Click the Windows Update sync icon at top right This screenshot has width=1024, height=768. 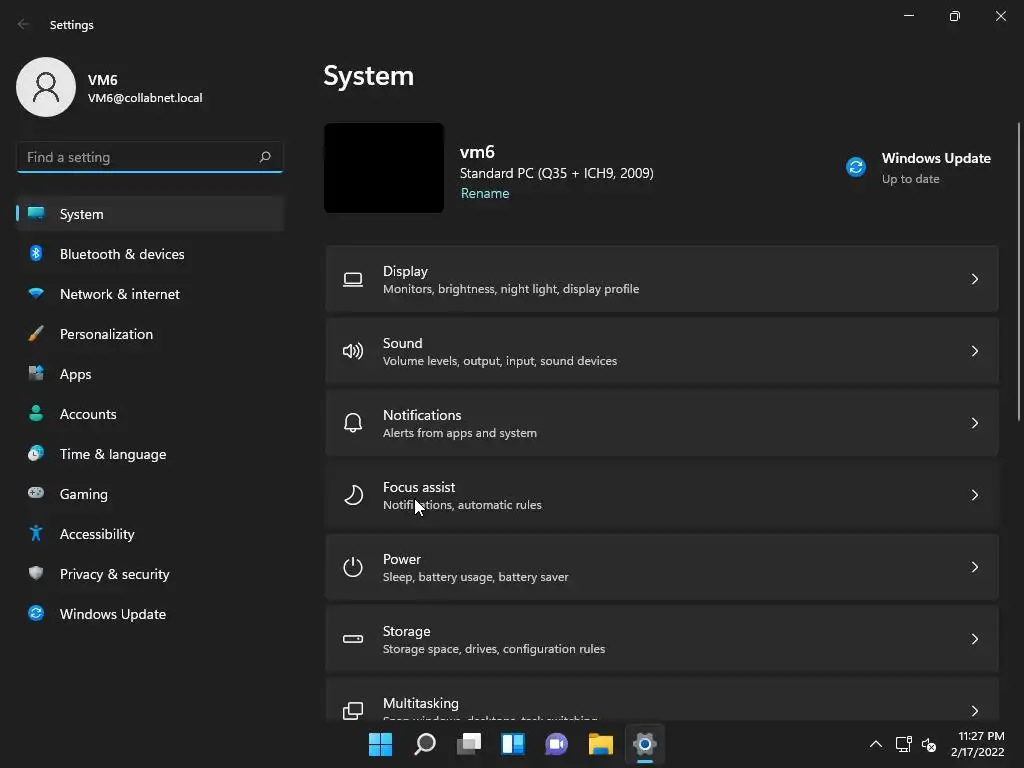coord(856,167)
